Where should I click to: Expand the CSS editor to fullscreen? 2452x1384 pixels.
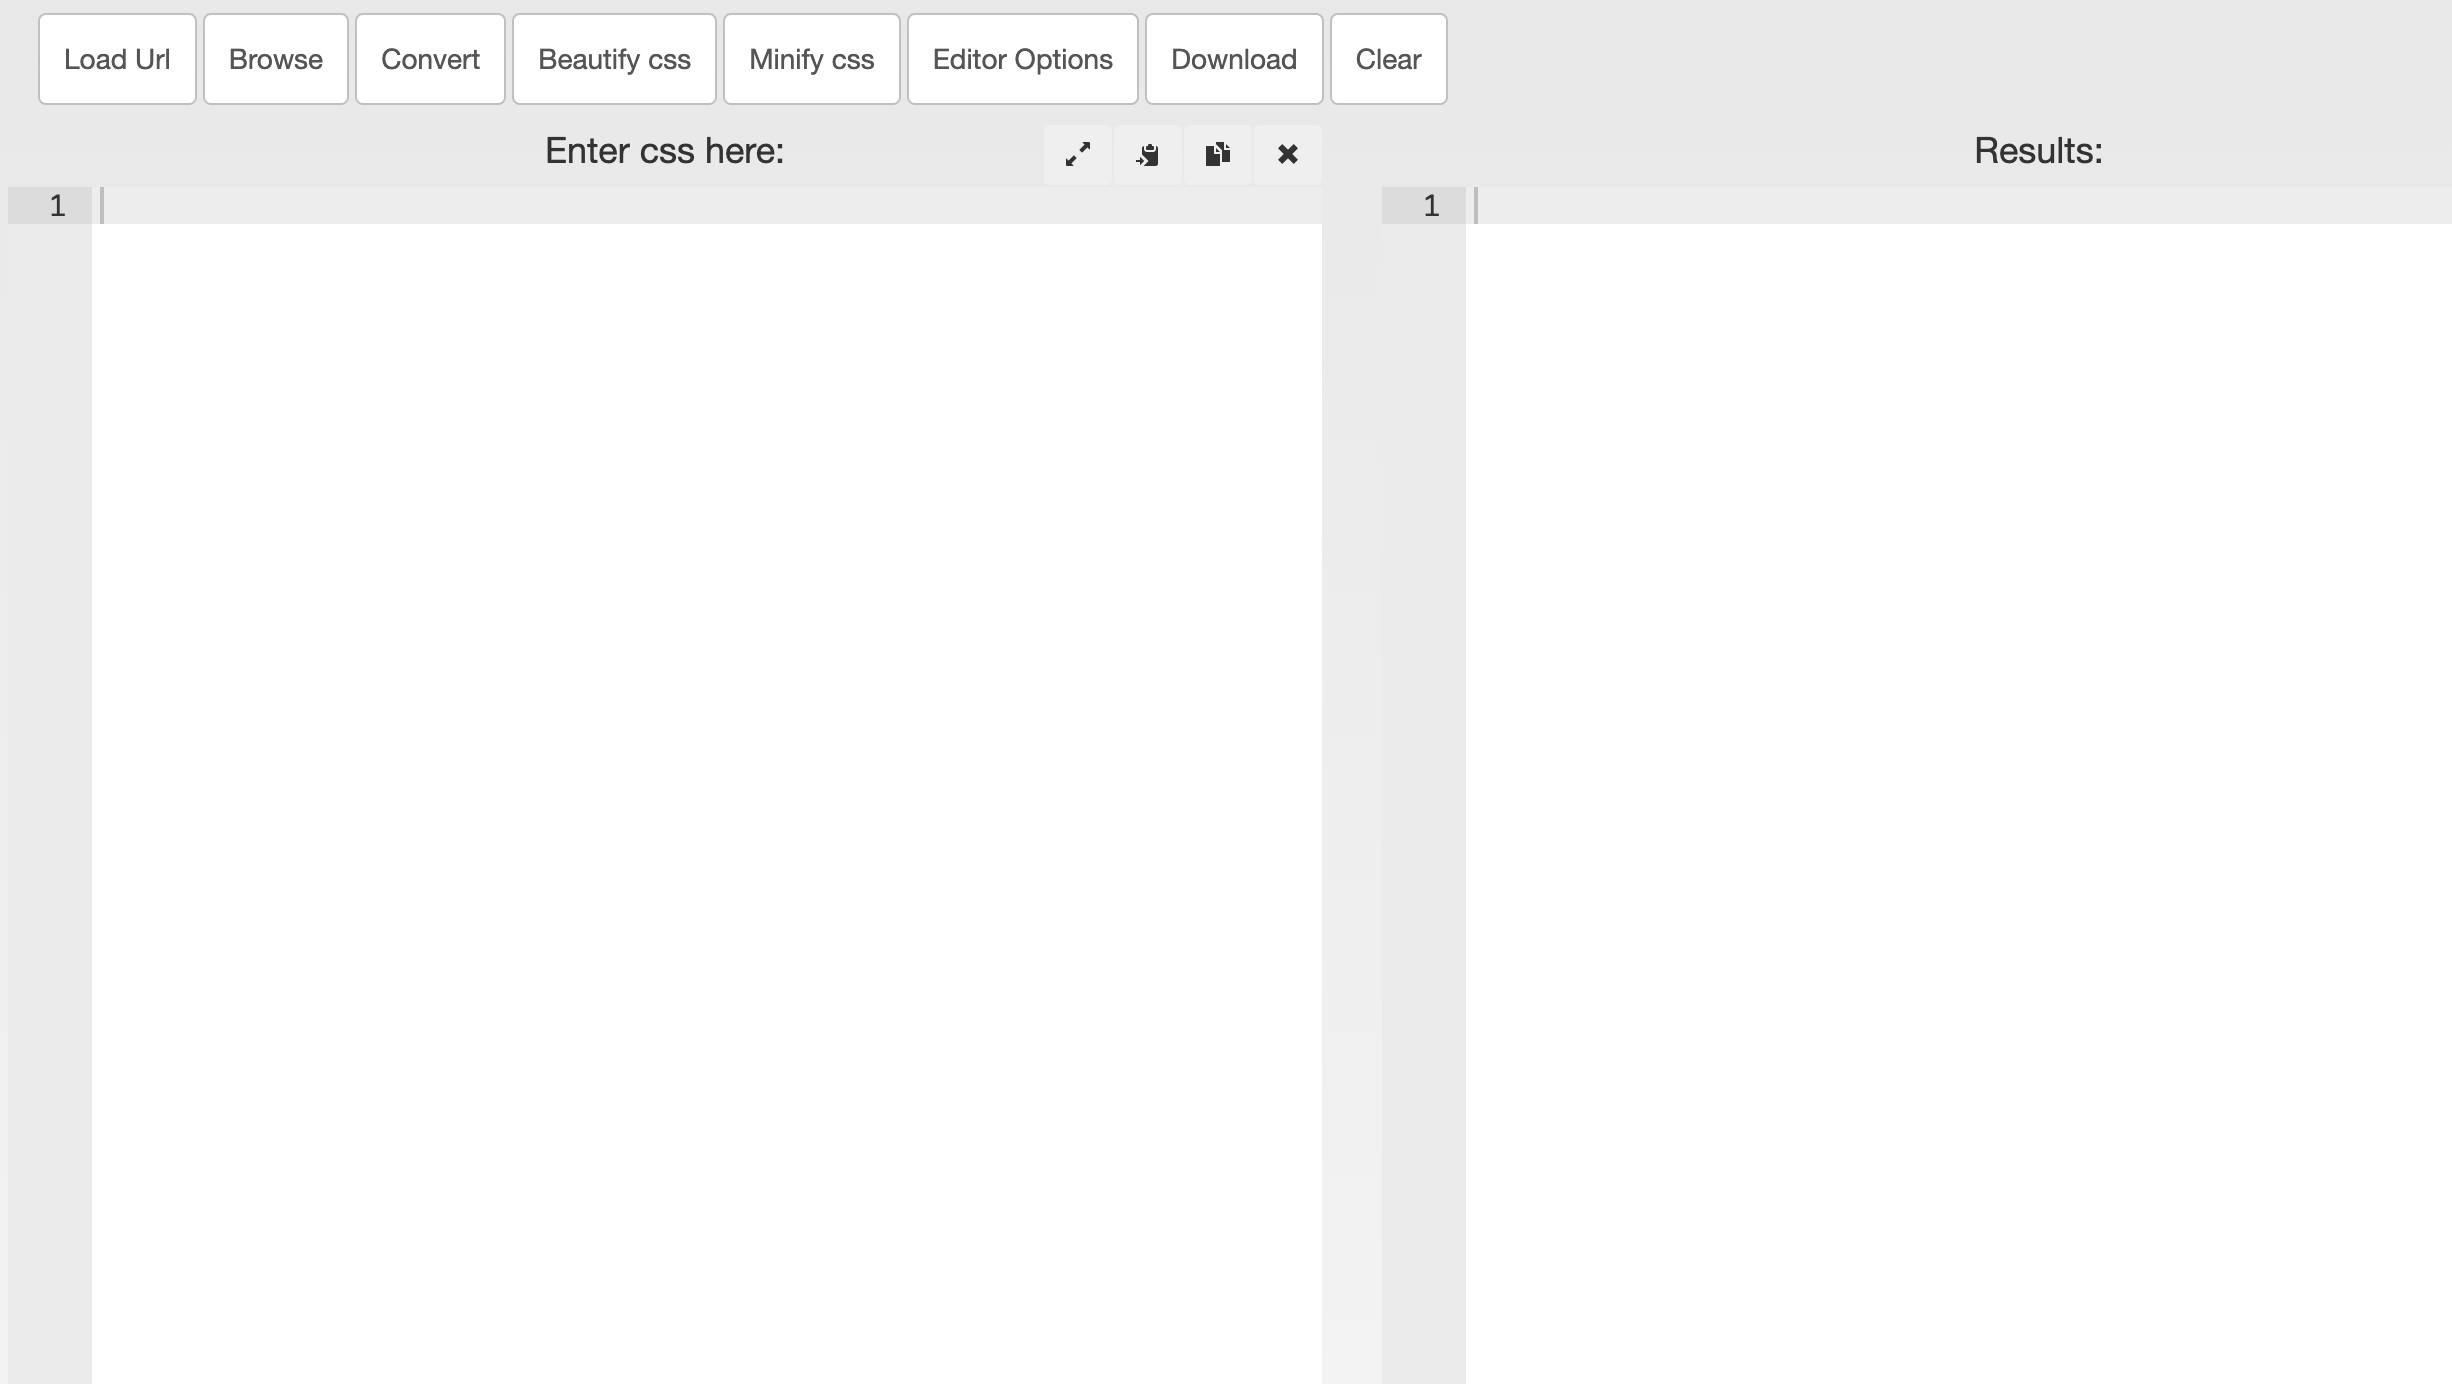[x=1077, y=155]
